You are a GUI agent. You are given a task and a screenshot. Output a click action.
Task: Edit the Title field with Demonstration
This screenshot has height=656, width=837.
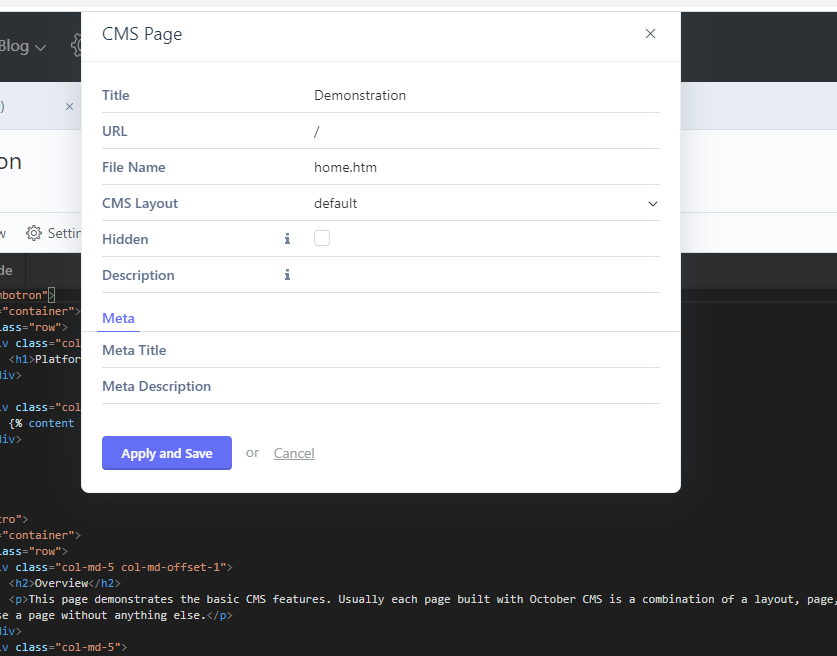point(486,96)
